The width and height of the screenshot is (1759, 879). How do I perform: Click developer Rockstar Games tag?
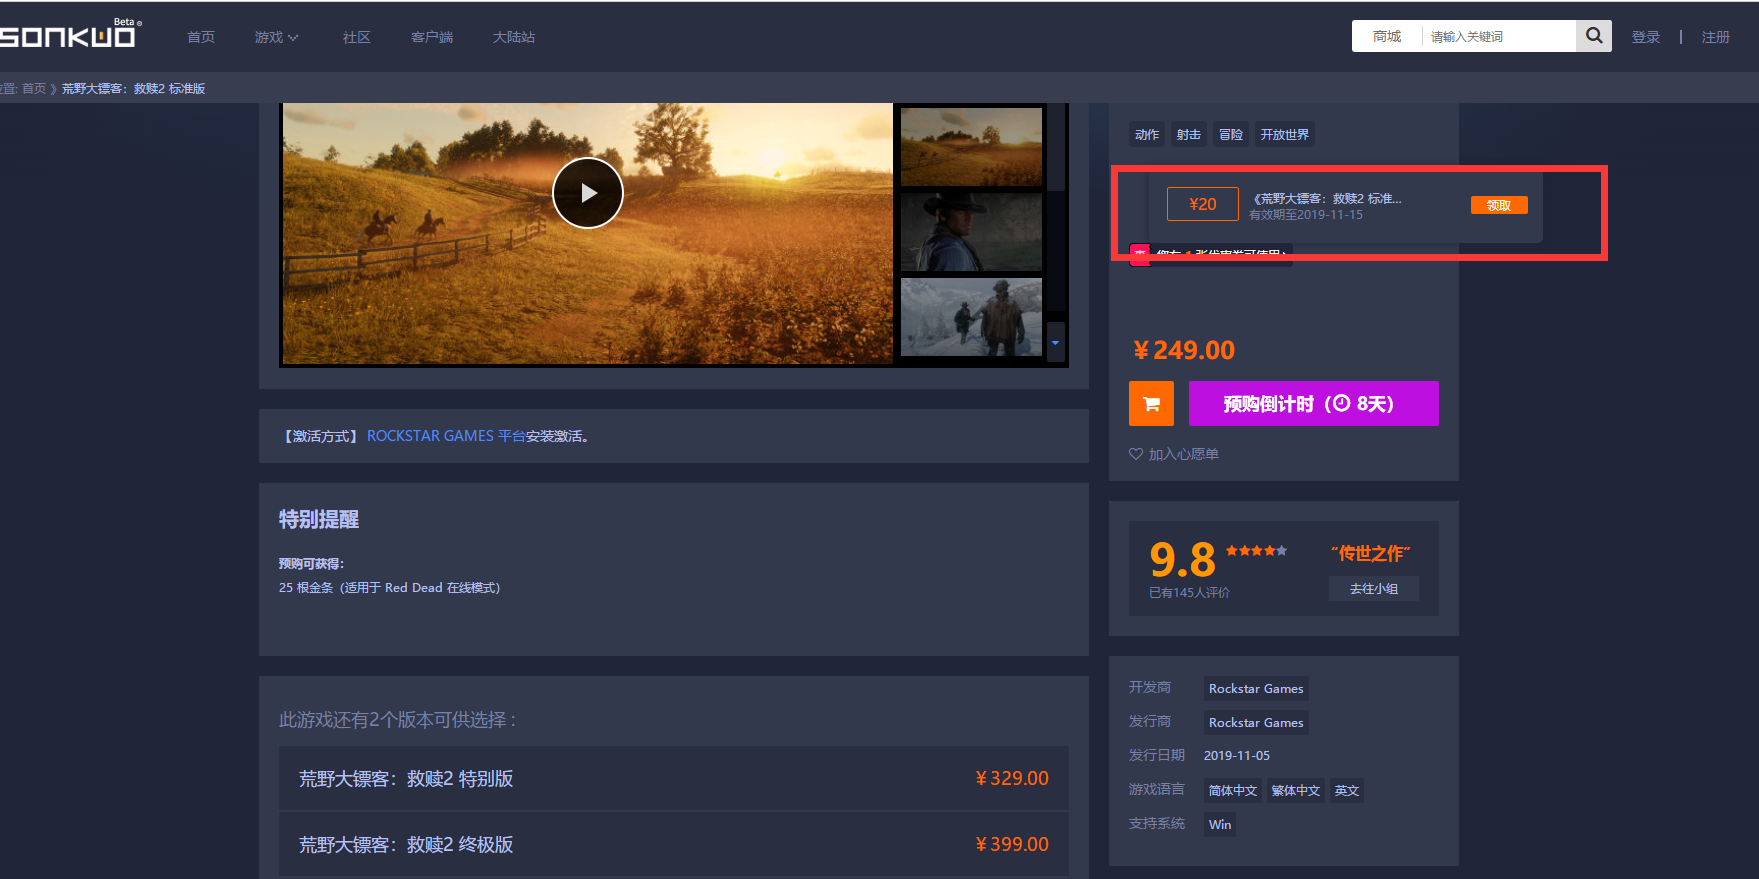pos(1256,689)
